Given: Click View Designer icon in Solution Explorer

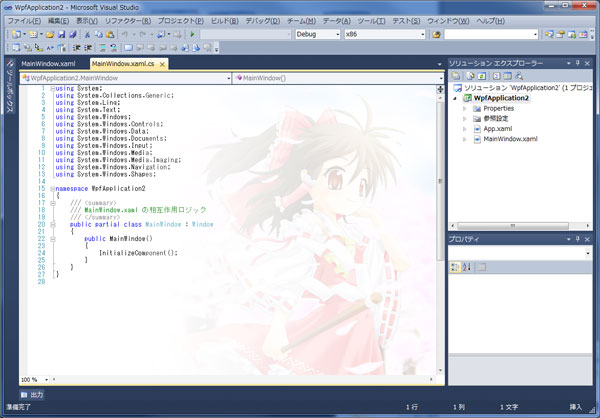Looking at the screenshot, I should (x=507, y=76).
